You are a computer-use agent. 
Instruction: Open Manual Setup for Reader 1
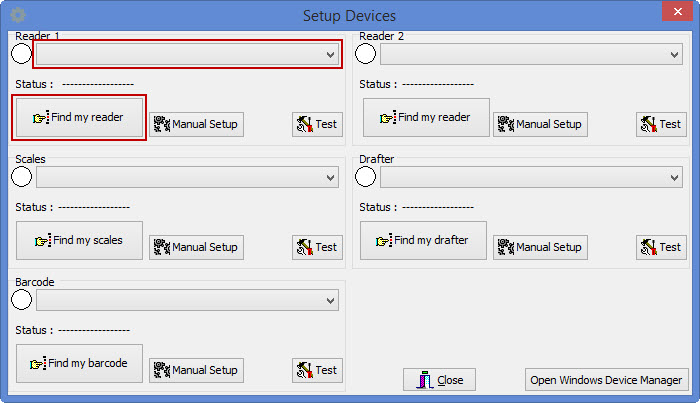tap(196, 124)
